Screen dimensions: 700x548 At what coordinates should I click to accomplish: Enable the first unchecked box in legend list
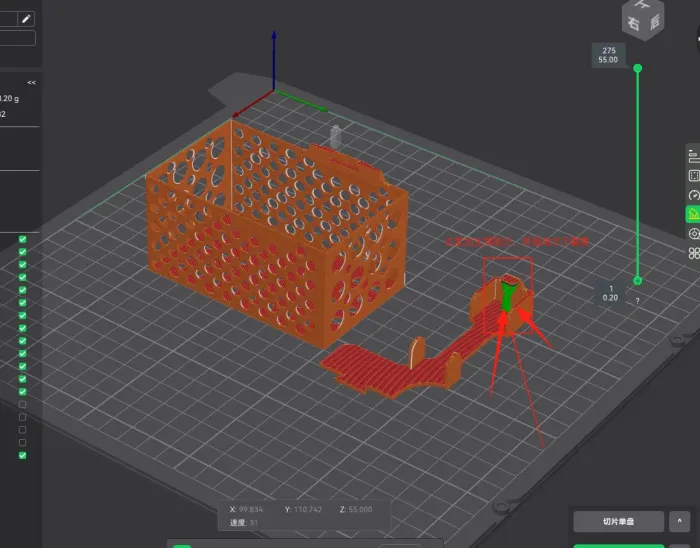(x=23, y=404)
